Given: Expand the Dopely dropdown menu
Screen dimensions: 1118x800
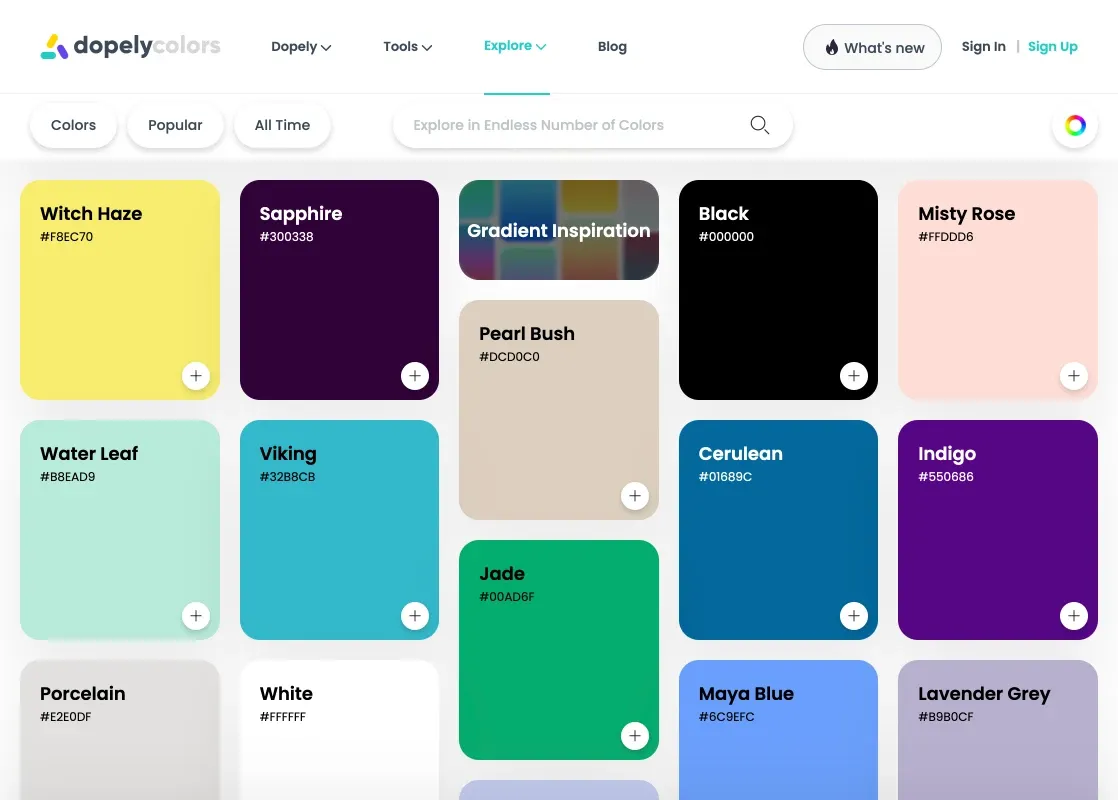Looking at the screenshot, I should 301,47.
